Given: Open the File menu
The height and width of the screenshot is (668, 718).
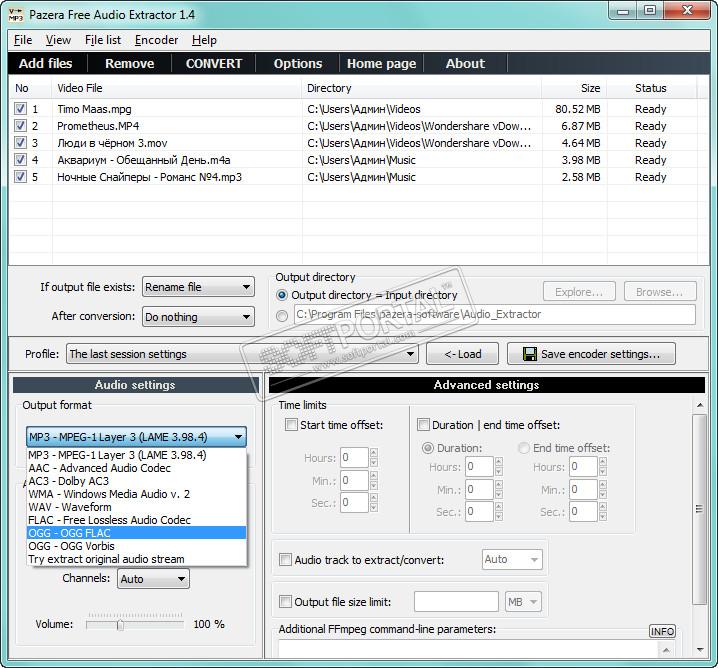Looking at the screenshot, I should (x=23, y=40).
